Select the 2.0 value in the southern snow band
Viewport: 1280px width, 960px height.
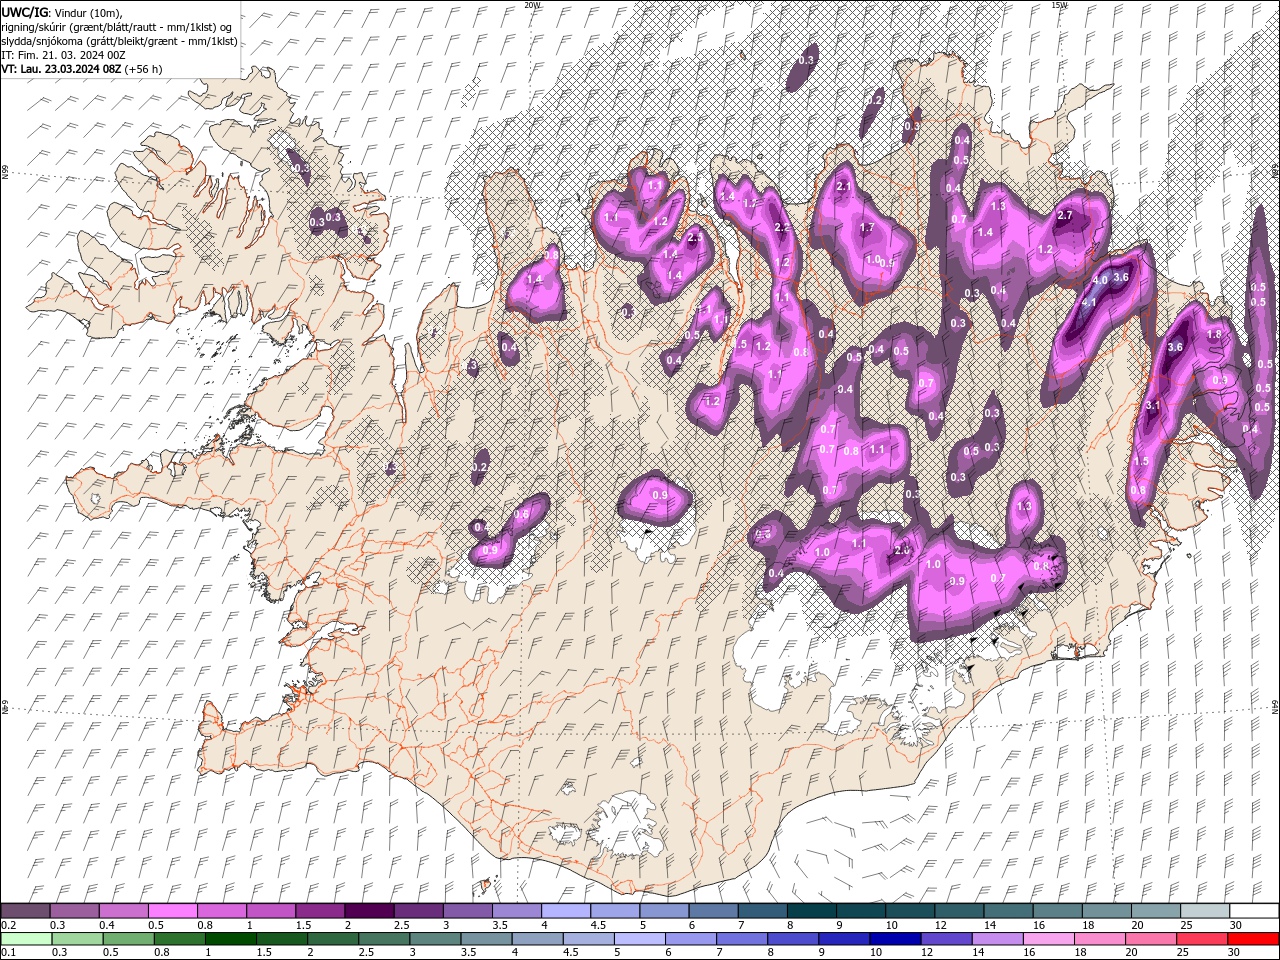click(x=901, y=551)
